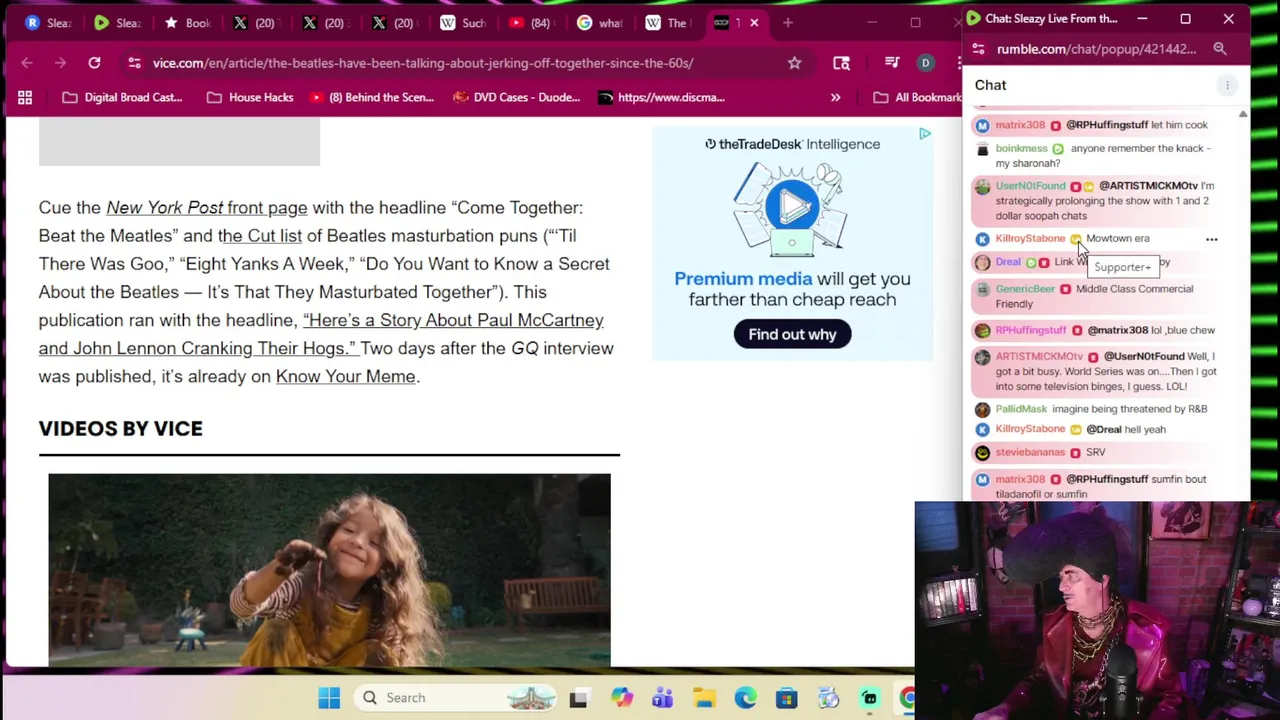Screen dimensions: 1280x720
Task: Open the browser profile avatar D
Action: (925, 63)
